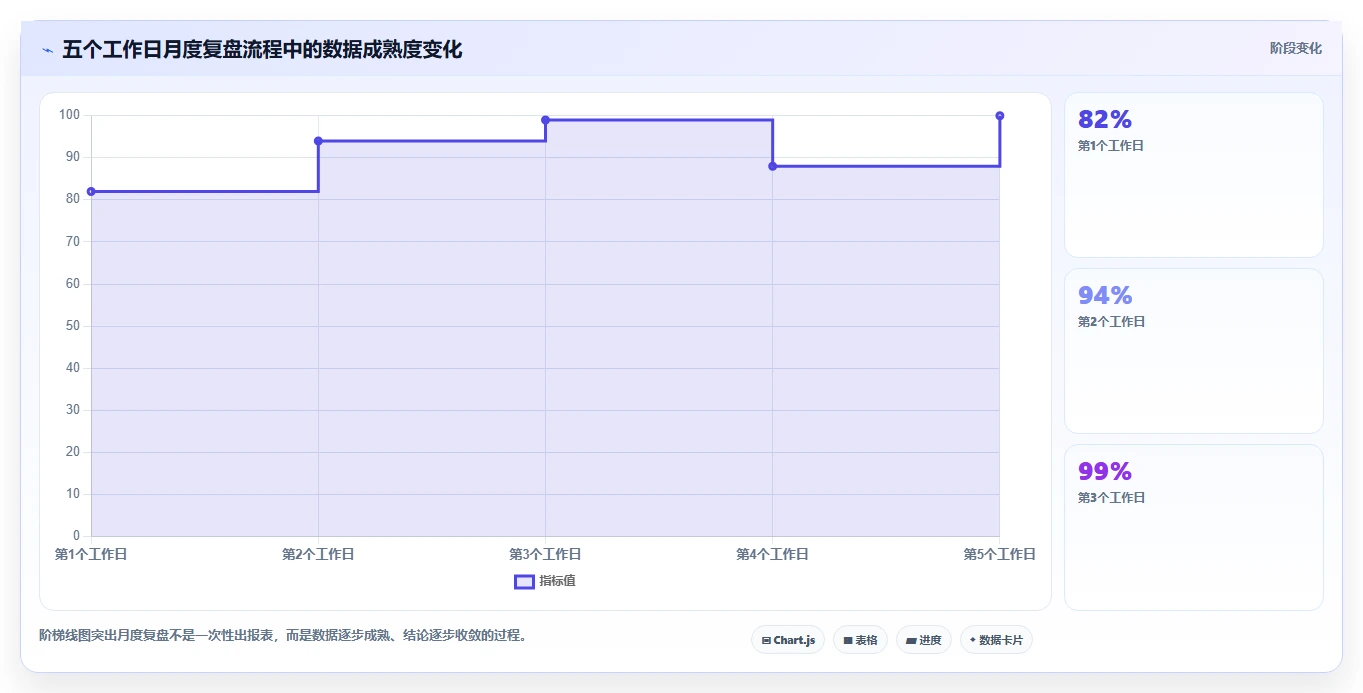Viewport: 1363px width, 693px height.
Task: Open the 82% 第1个工作日 card
Action: 1193,175
